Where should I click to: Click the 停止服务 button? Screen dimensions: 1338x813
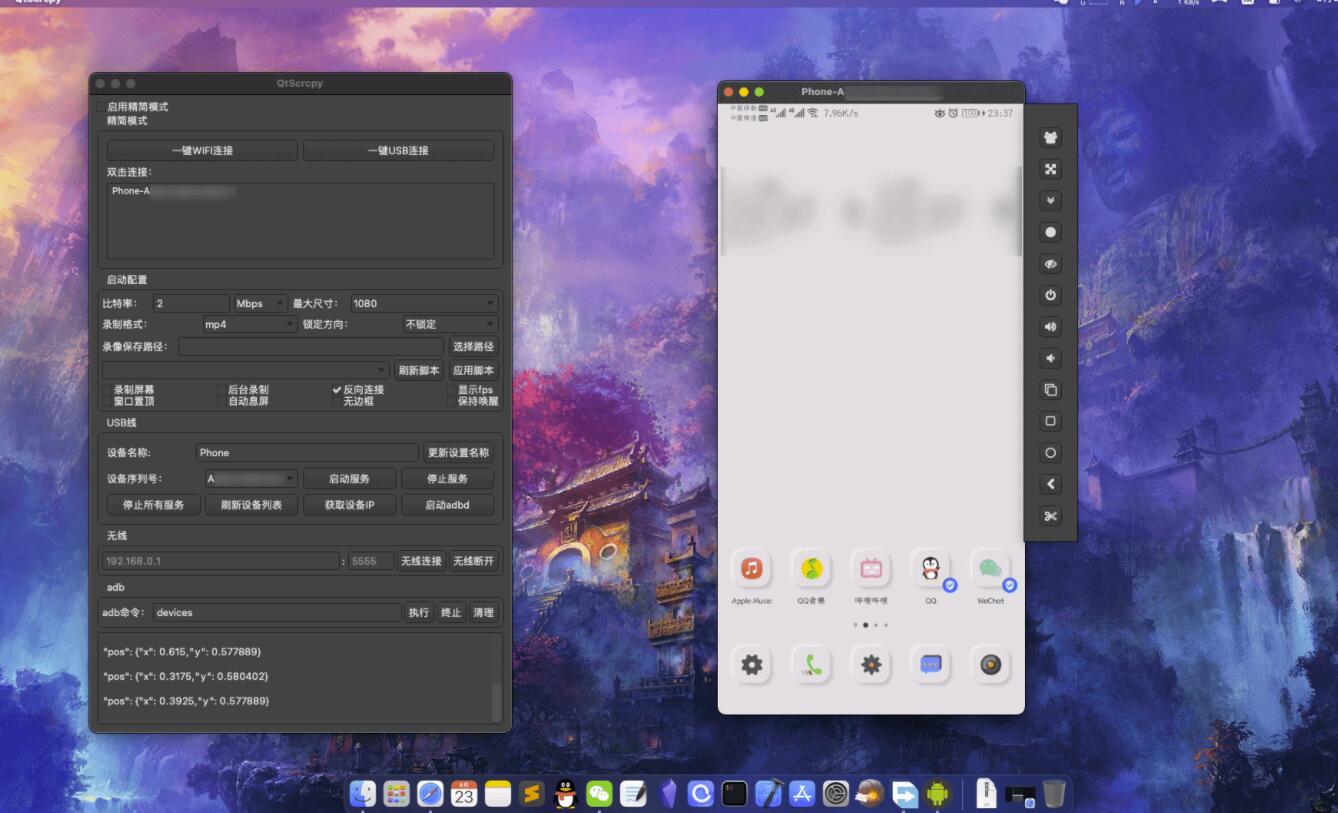click(447, 479)
